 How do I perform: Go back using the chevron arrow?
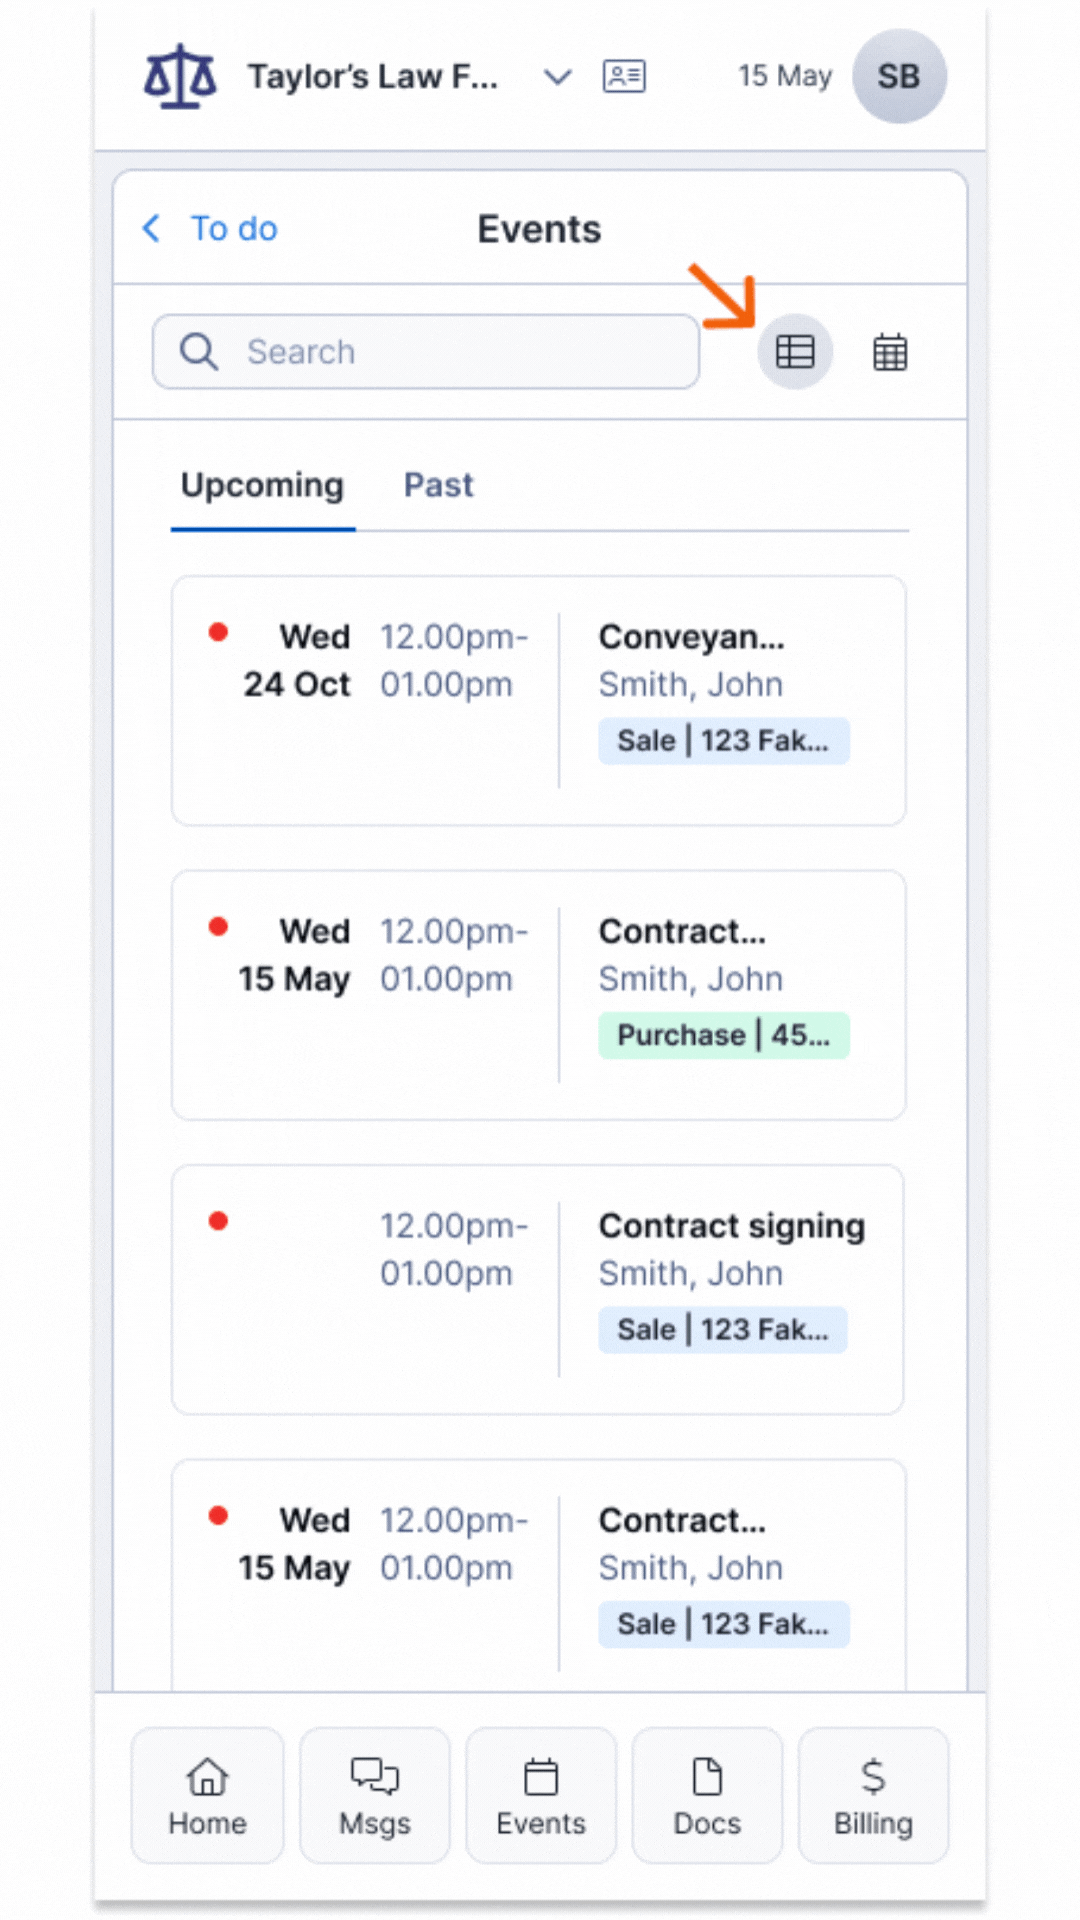coord(152,229)
